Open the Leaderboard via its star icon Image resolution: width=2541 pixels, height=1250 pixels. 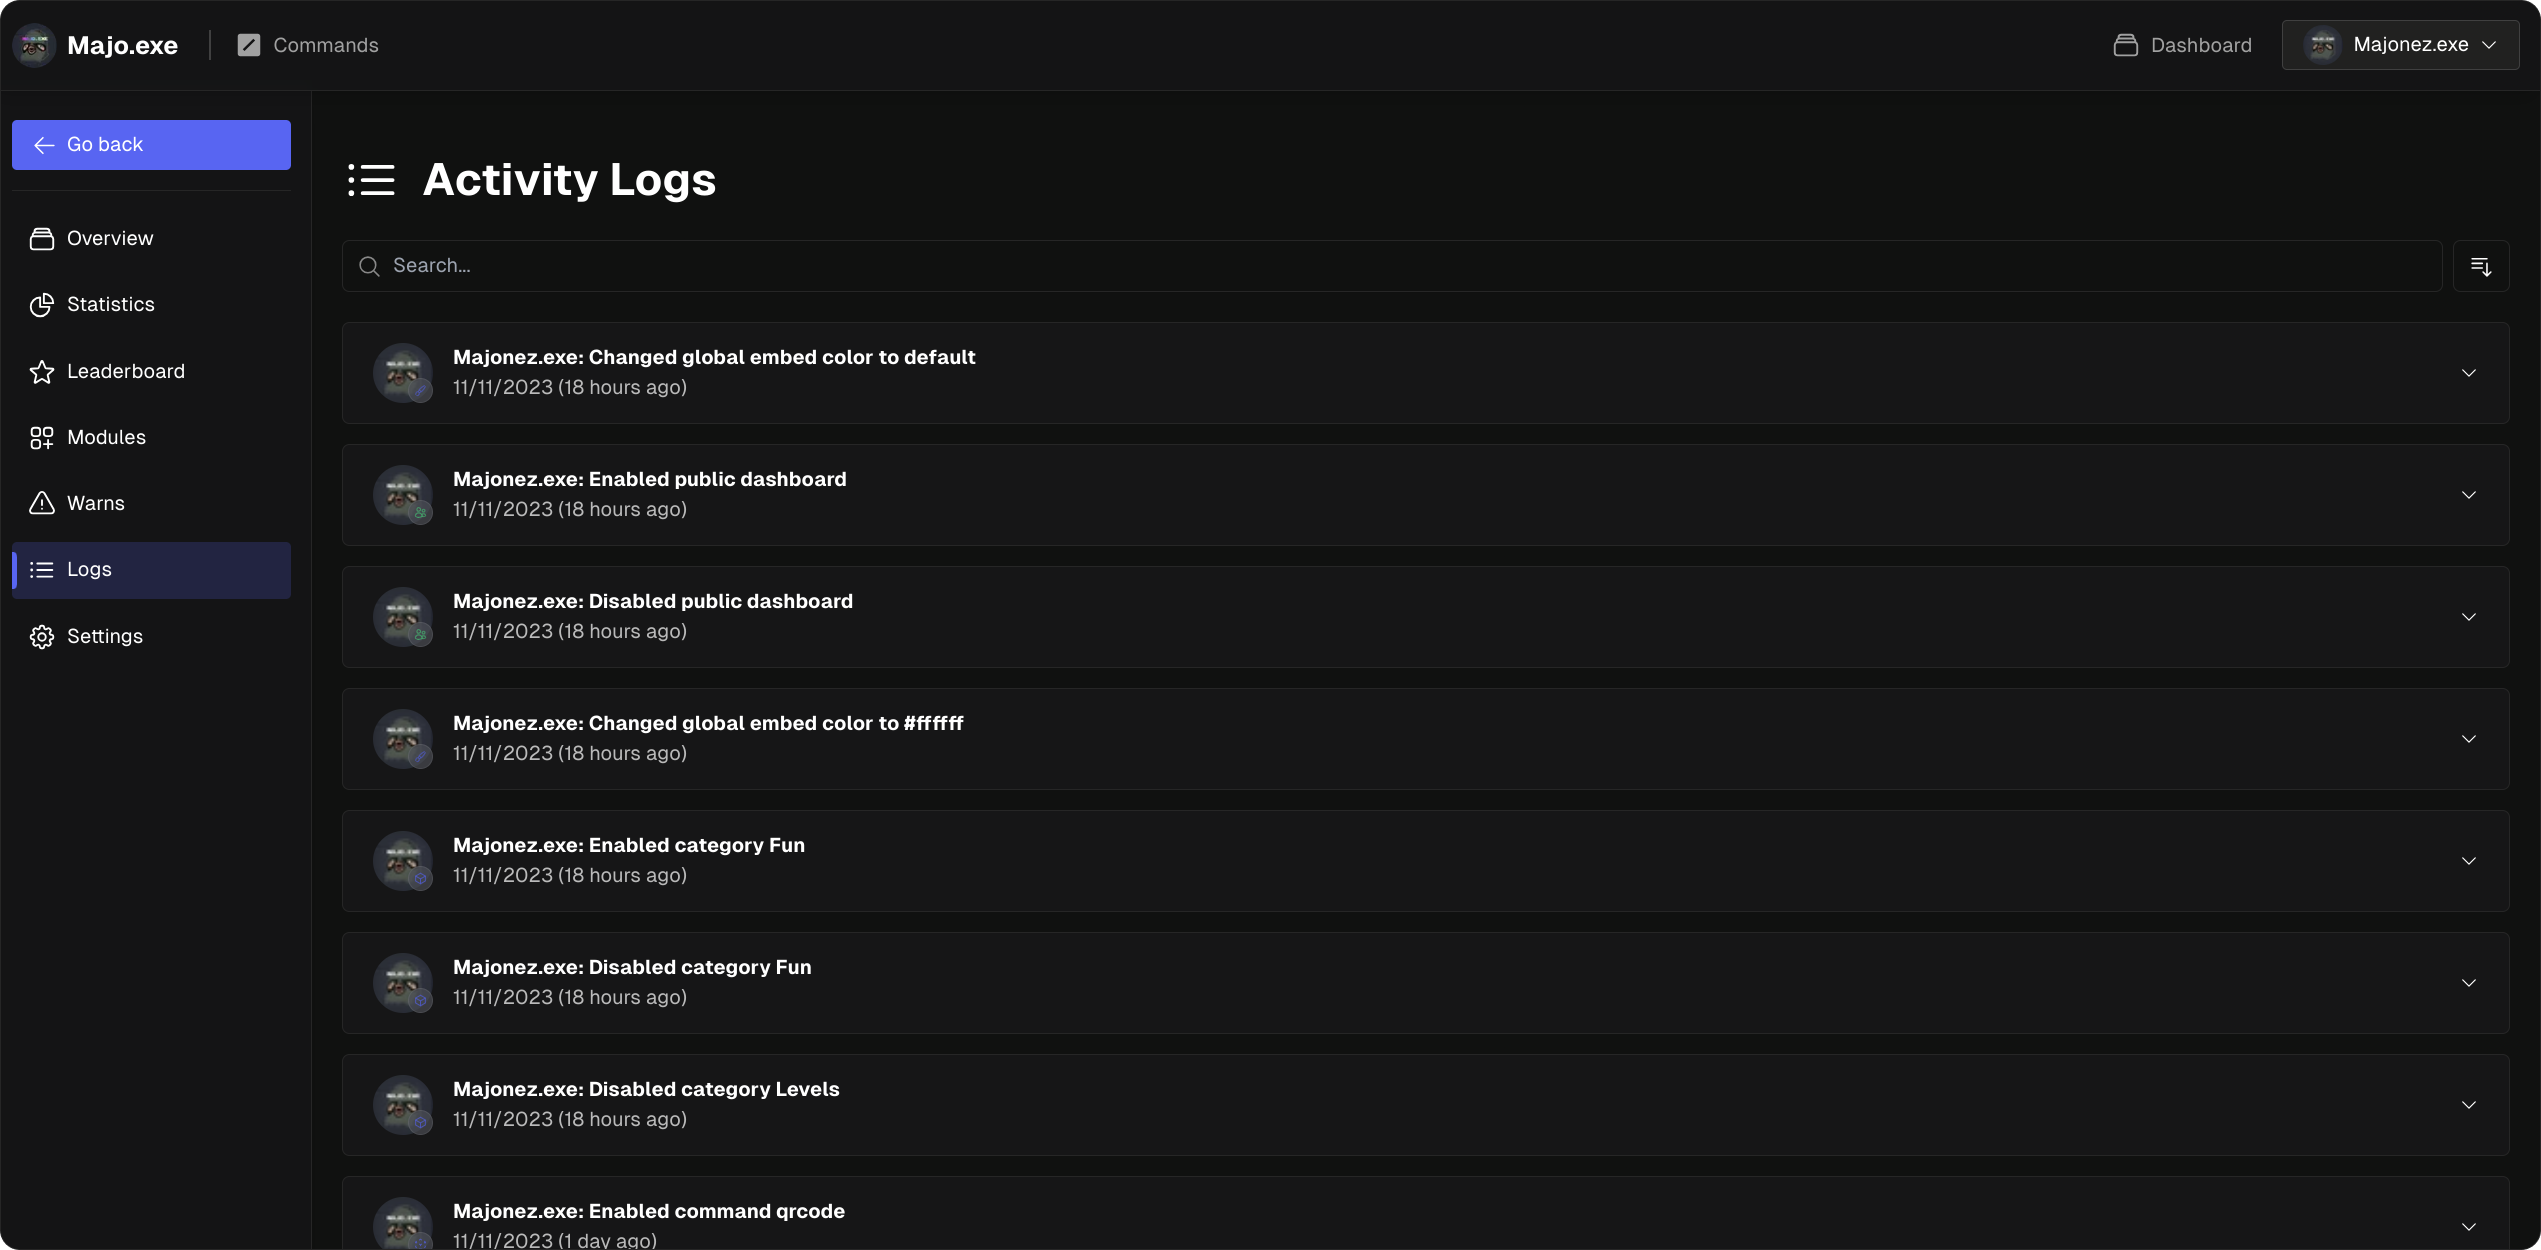[x=41, y=370]
